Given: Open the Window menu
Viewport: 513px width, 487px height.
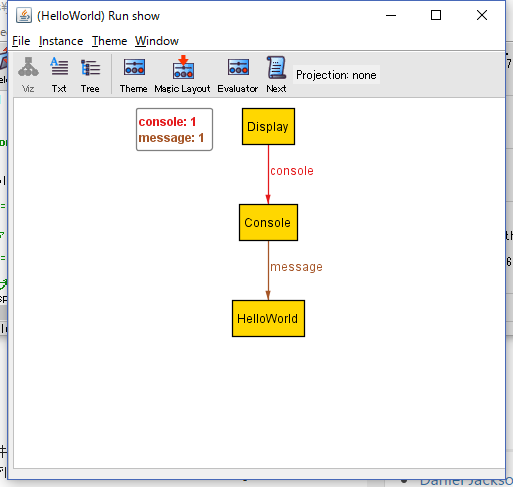Looking at the screenshot, I should 157,41.
